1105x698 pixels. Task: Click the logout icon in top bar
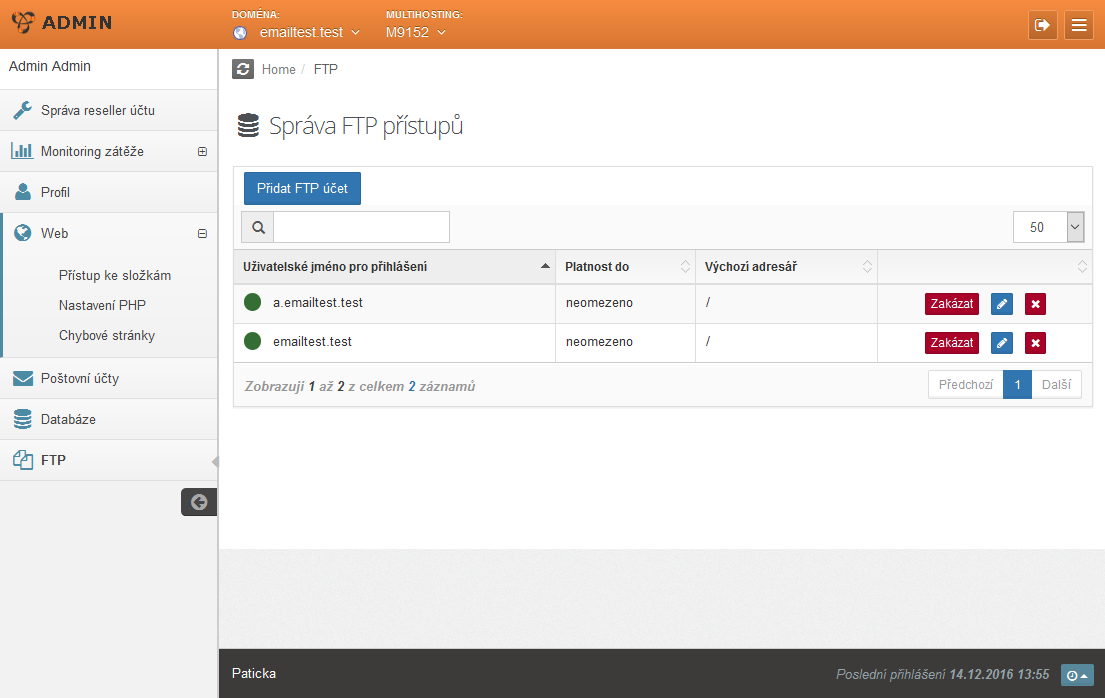[1042, 25]
